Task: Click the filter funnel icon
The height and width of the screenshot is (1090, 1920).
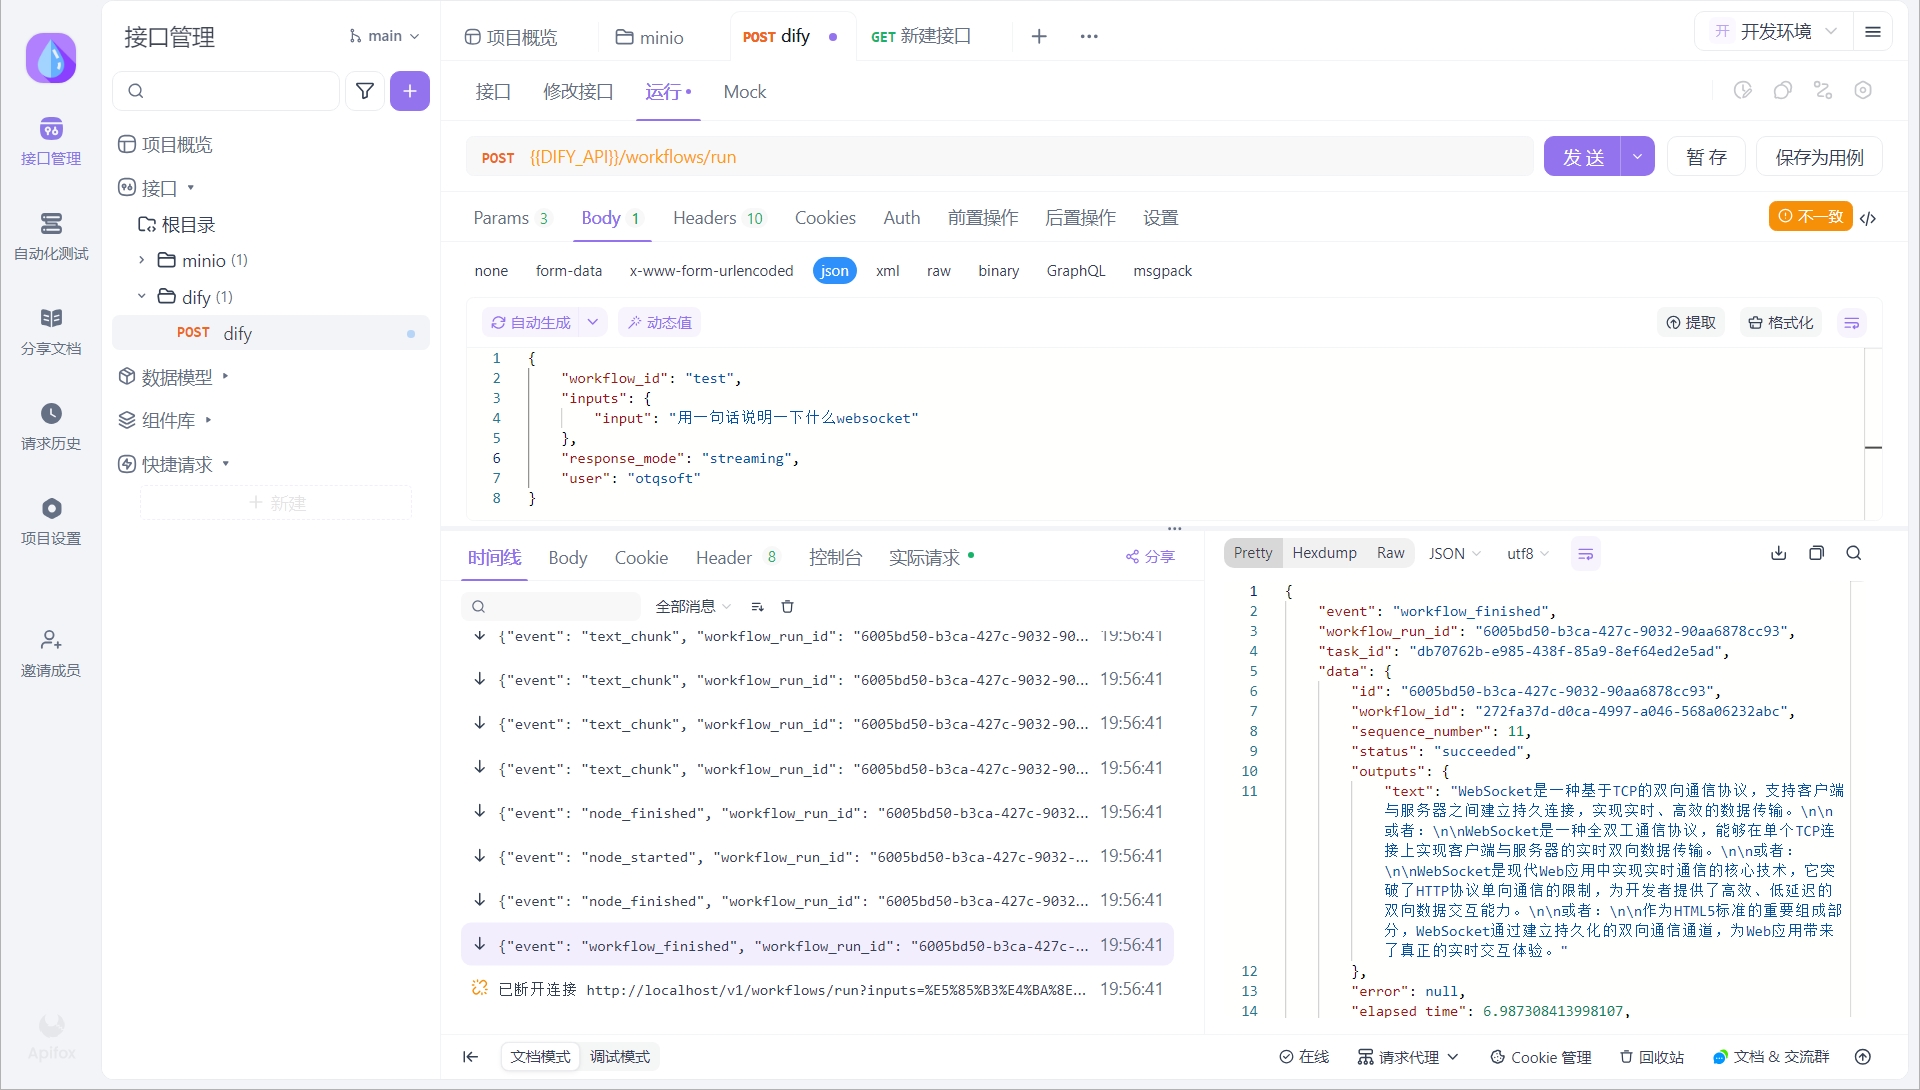Action: pyautogui.click(x=365, y=91)
